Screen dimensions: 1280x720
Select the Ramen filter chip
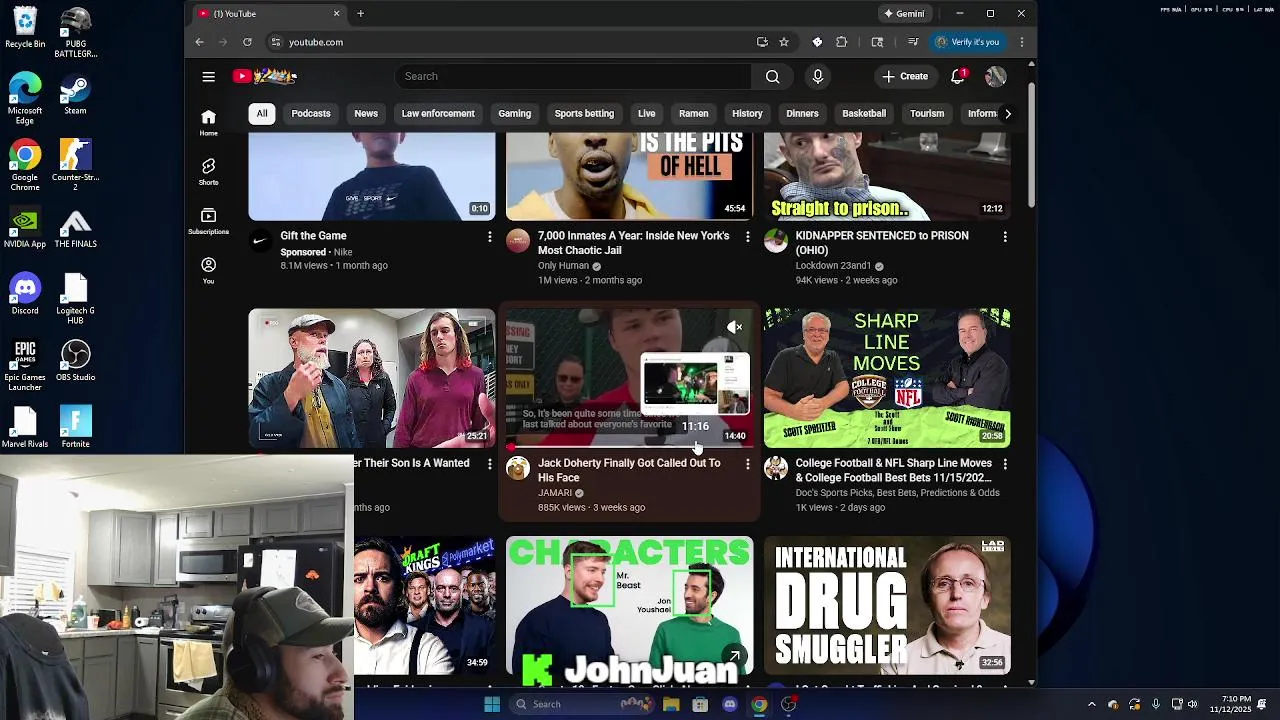click(693, 114)
